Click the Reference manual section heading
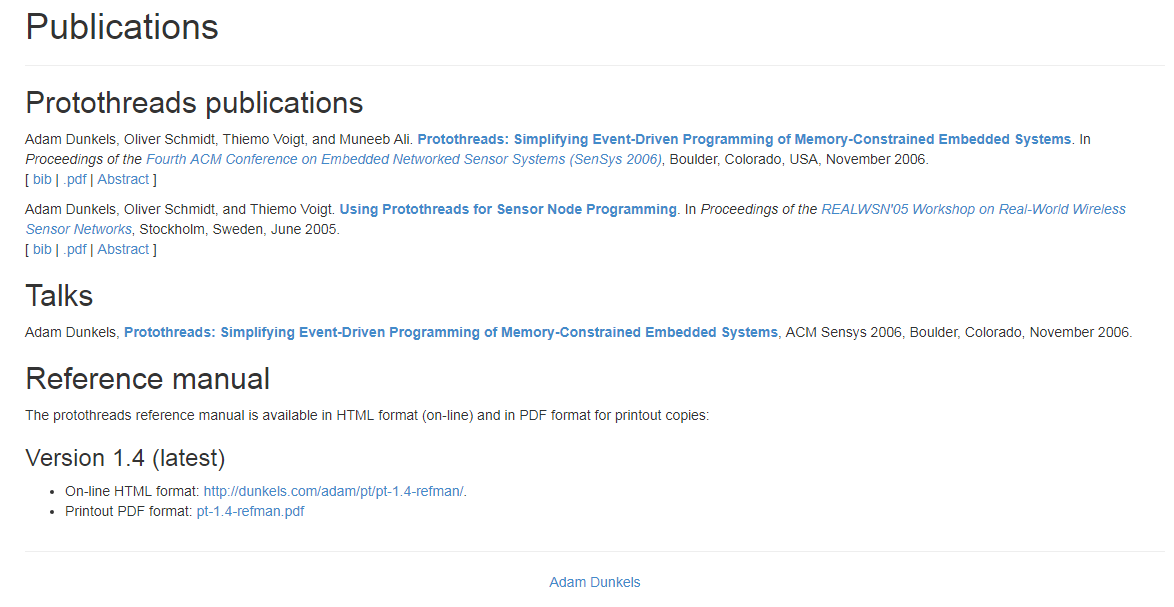 pos(147,379)
